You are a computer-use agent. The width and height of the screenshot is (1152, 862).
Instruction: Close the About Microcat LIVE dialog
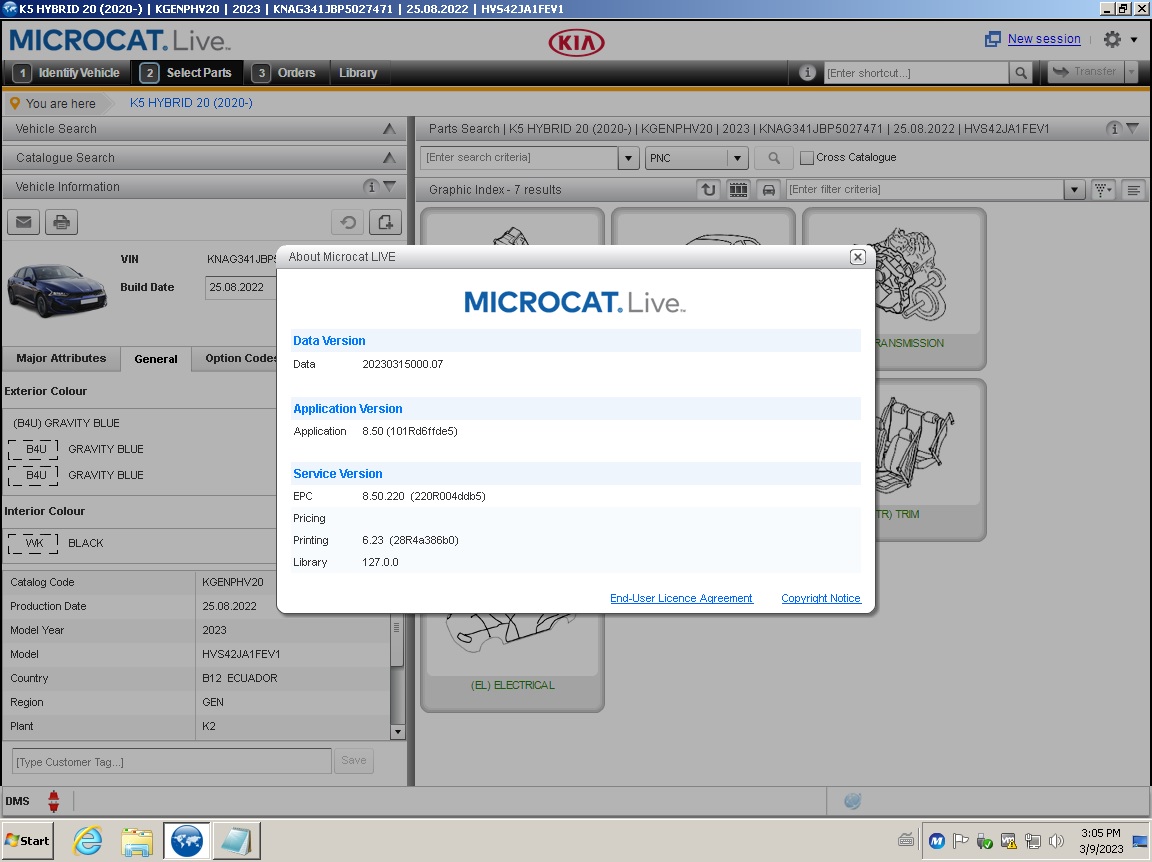pyautogui.click(x=857, y=256)
